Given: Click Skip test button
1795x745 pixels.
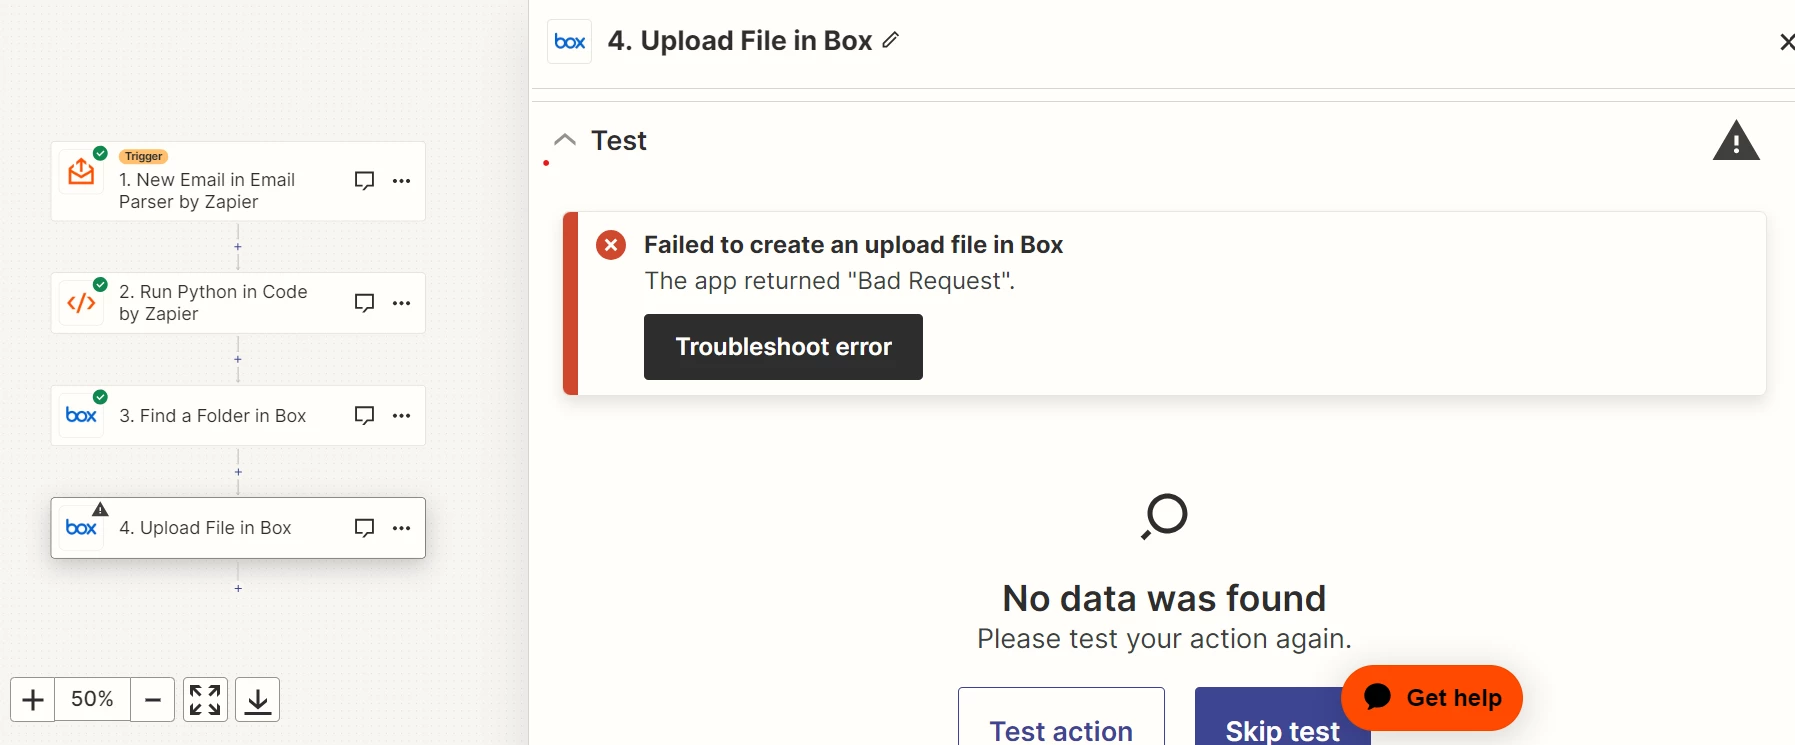Looking at the screenshot, I should tap(1282, 717).
